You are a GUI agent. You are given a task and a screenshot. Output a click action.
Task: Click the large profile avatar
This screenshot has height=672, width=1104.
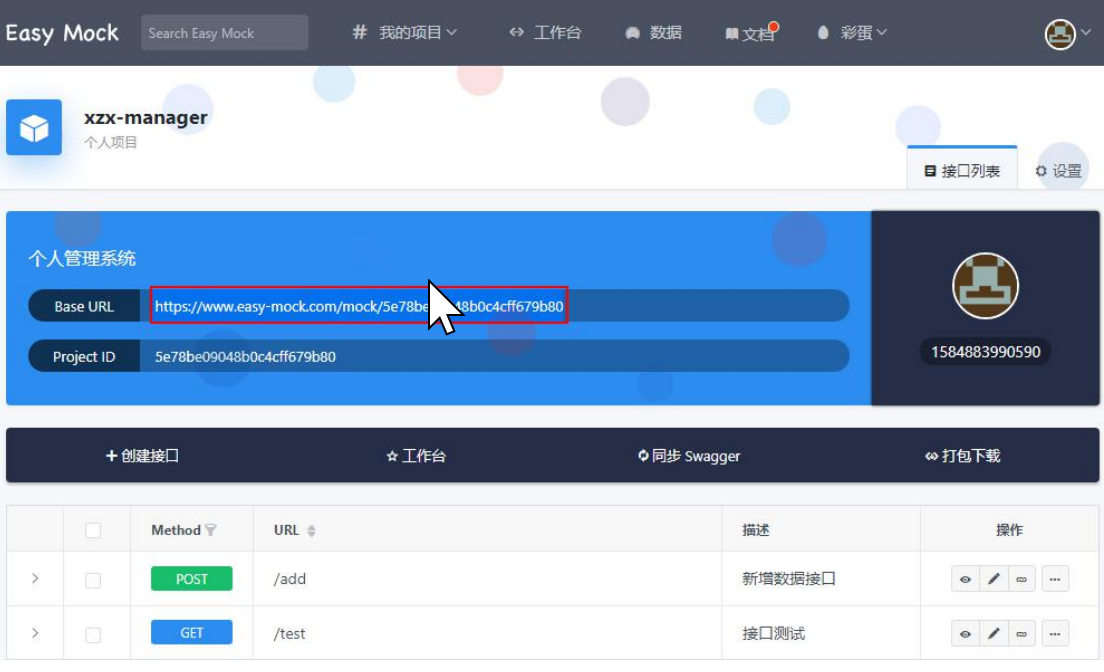pos(985,285)
